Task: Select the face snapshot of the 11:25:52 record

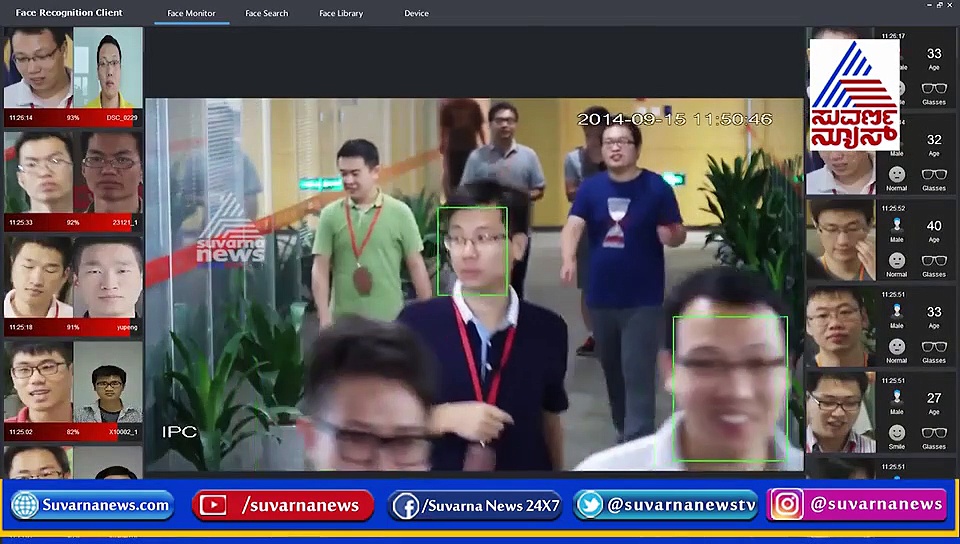Action: pos(841,240)
